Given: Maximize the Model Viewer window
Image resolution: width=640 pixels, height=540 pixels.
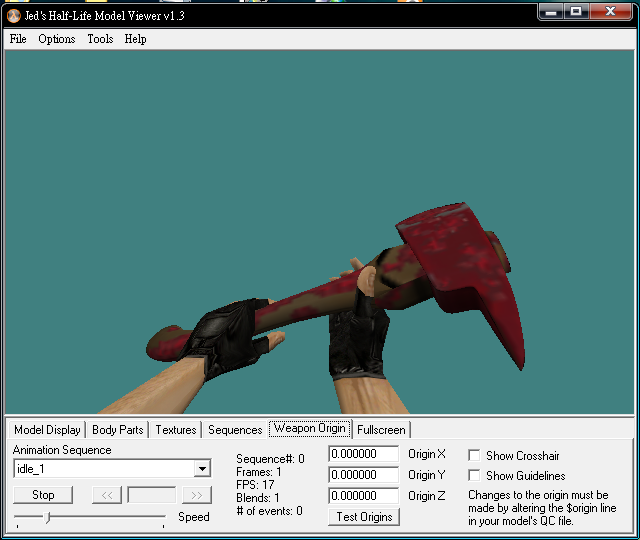Looking at the screenshot, I should click(576, 11).
